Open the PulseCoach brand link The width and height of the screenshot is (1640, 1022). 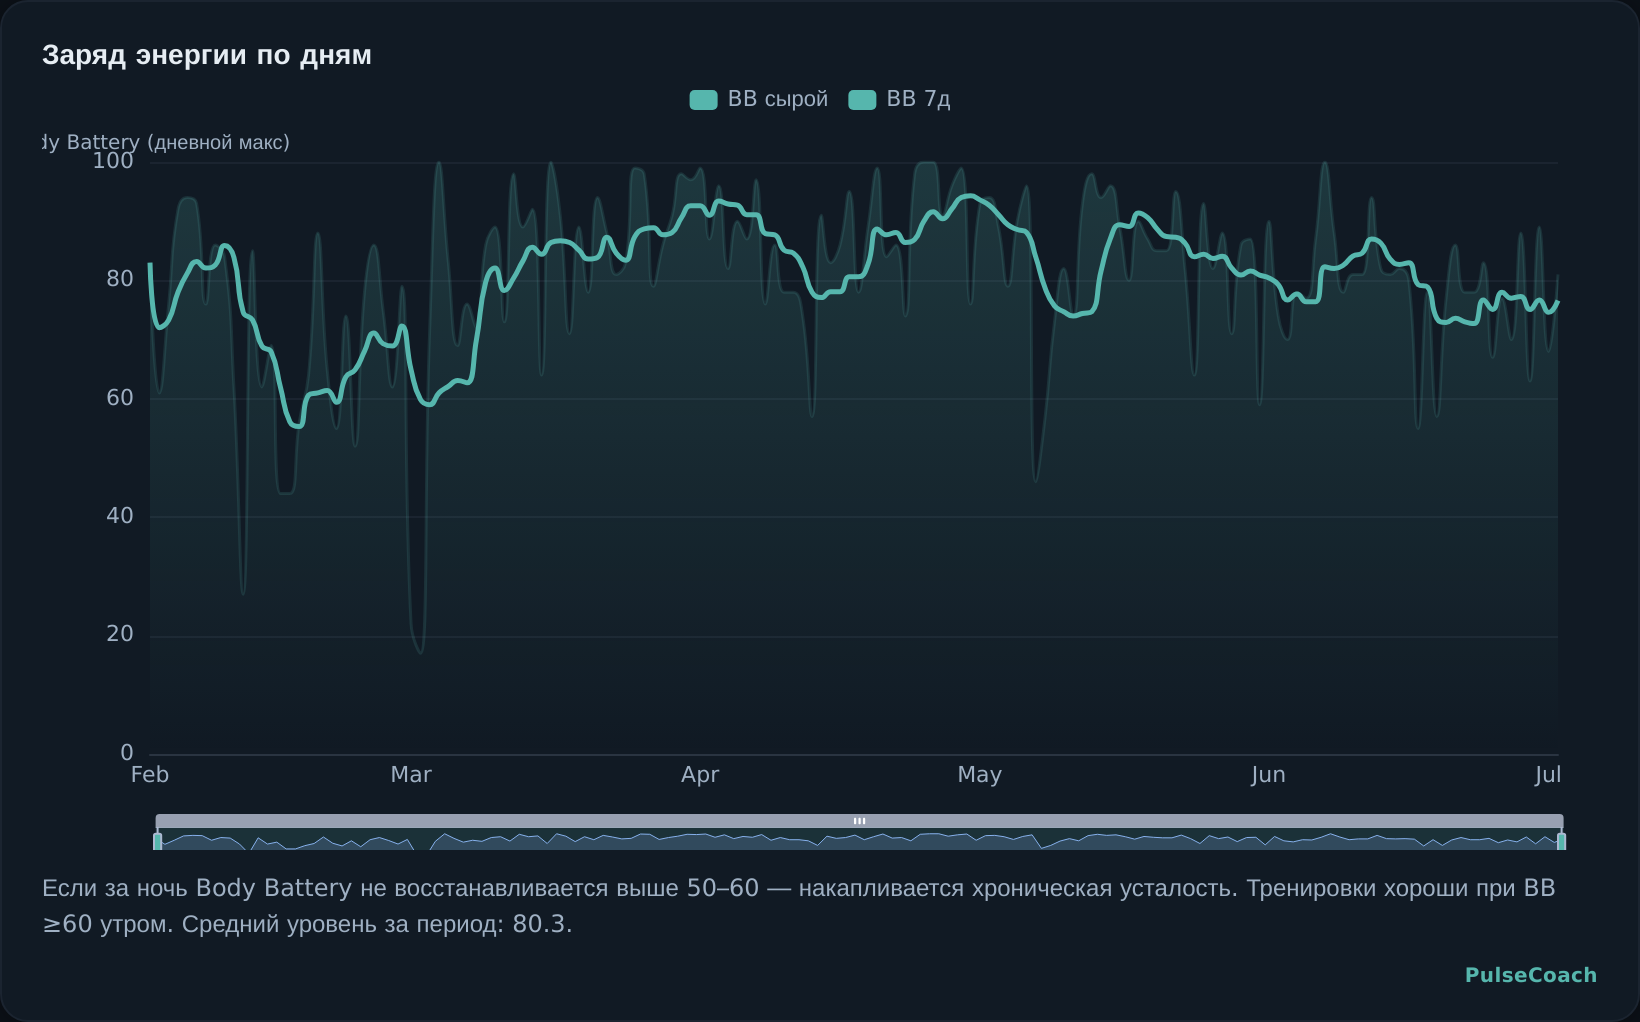[x=1531, y=975]
